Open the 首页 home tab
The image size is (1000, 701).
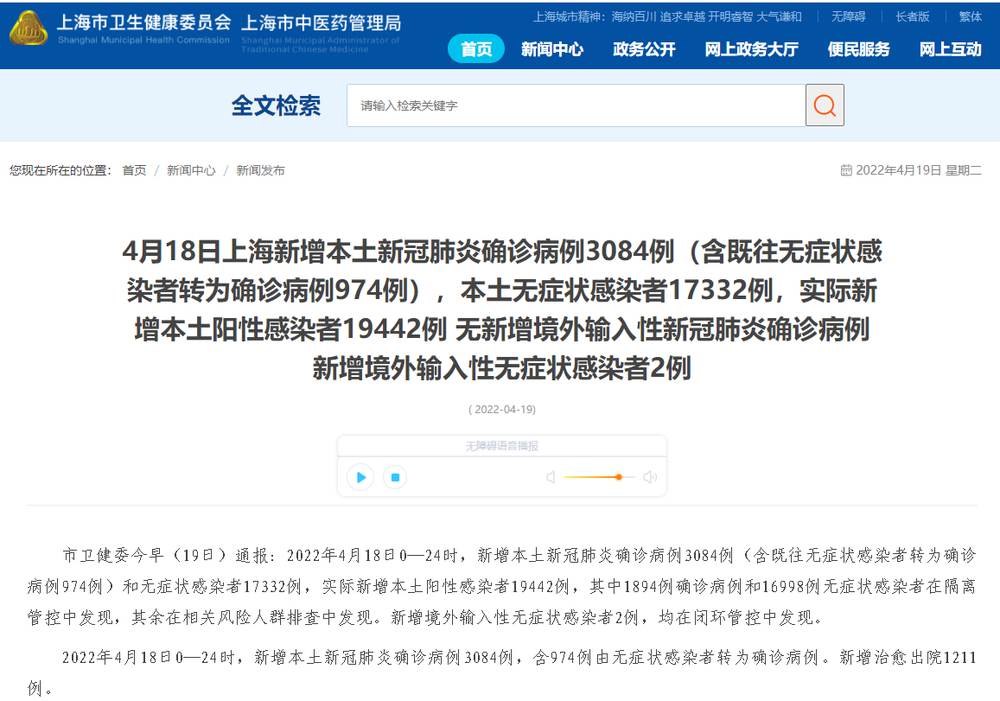(x=476, y=49)
